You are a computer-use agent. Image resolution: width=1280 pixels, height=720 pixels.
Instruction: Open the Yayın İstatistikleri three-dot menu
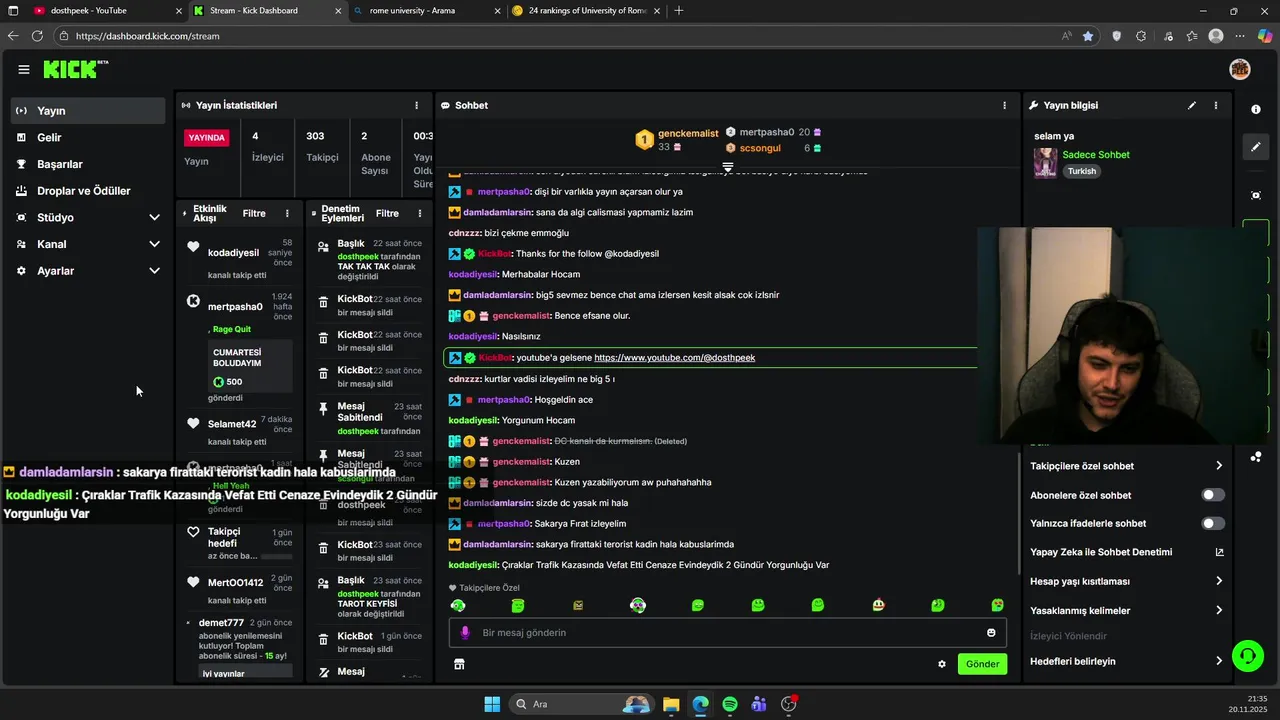pos(417,105)
